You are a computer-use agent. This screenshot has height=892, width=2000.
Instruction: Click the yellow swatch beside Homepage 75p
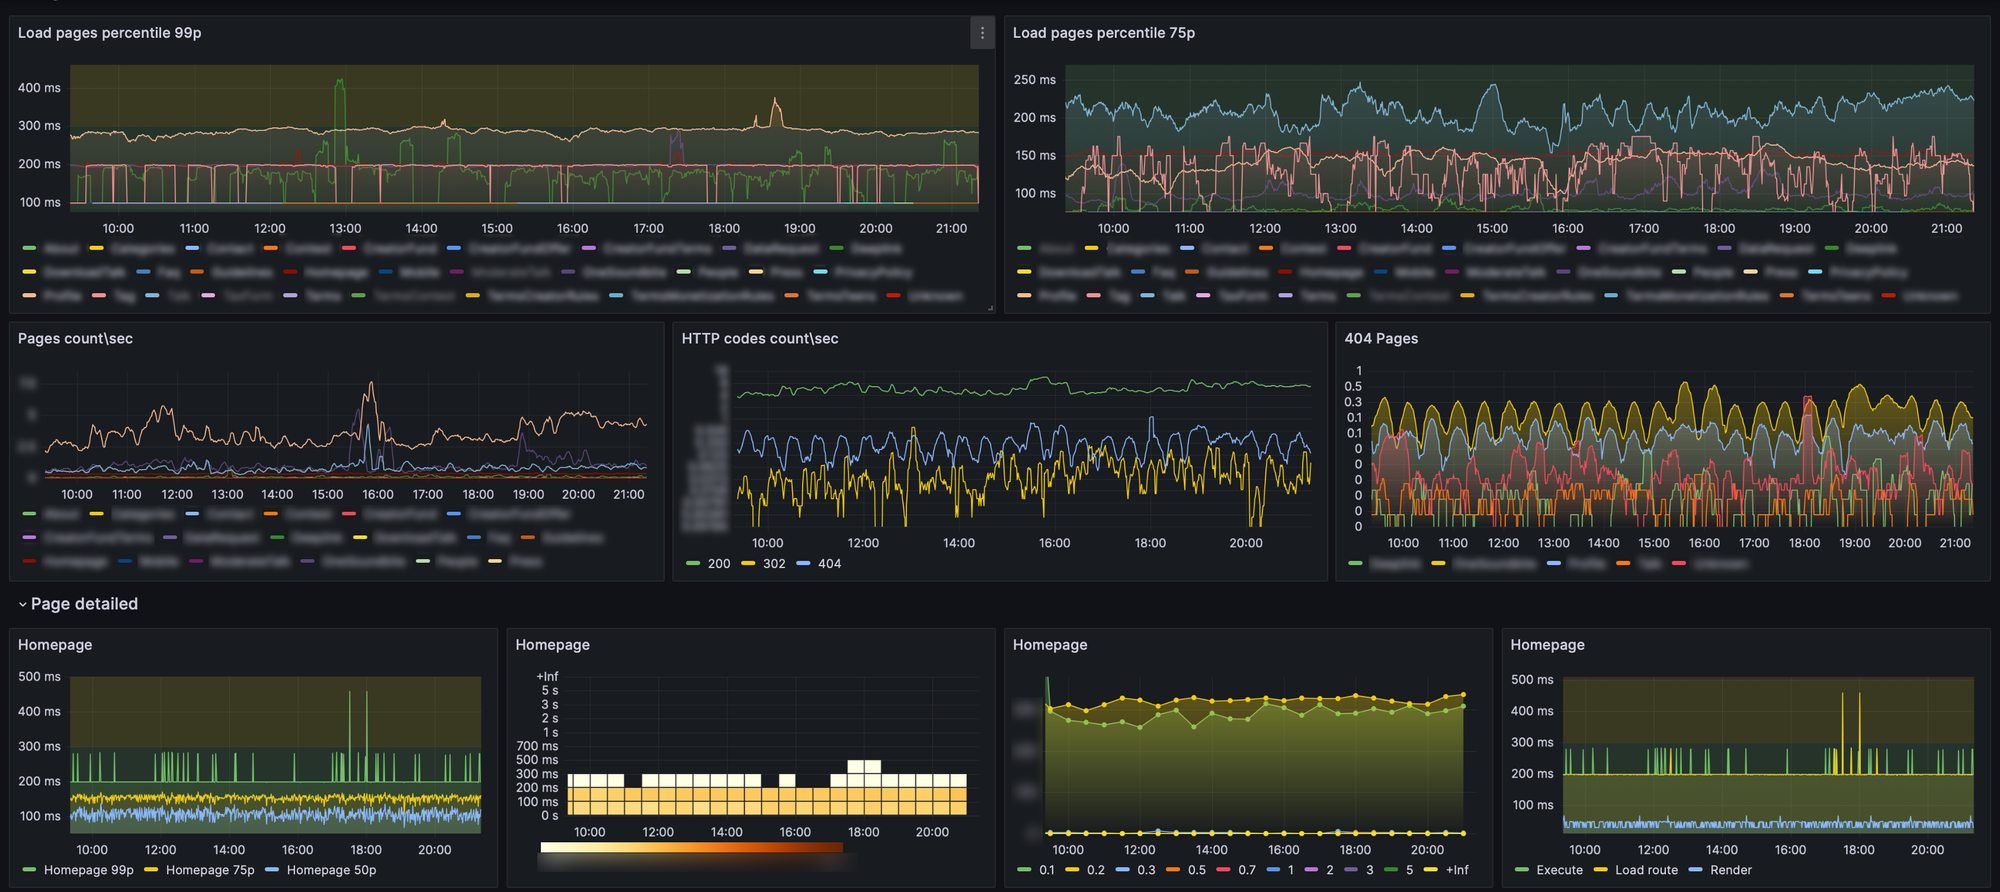tap(151, 870)
